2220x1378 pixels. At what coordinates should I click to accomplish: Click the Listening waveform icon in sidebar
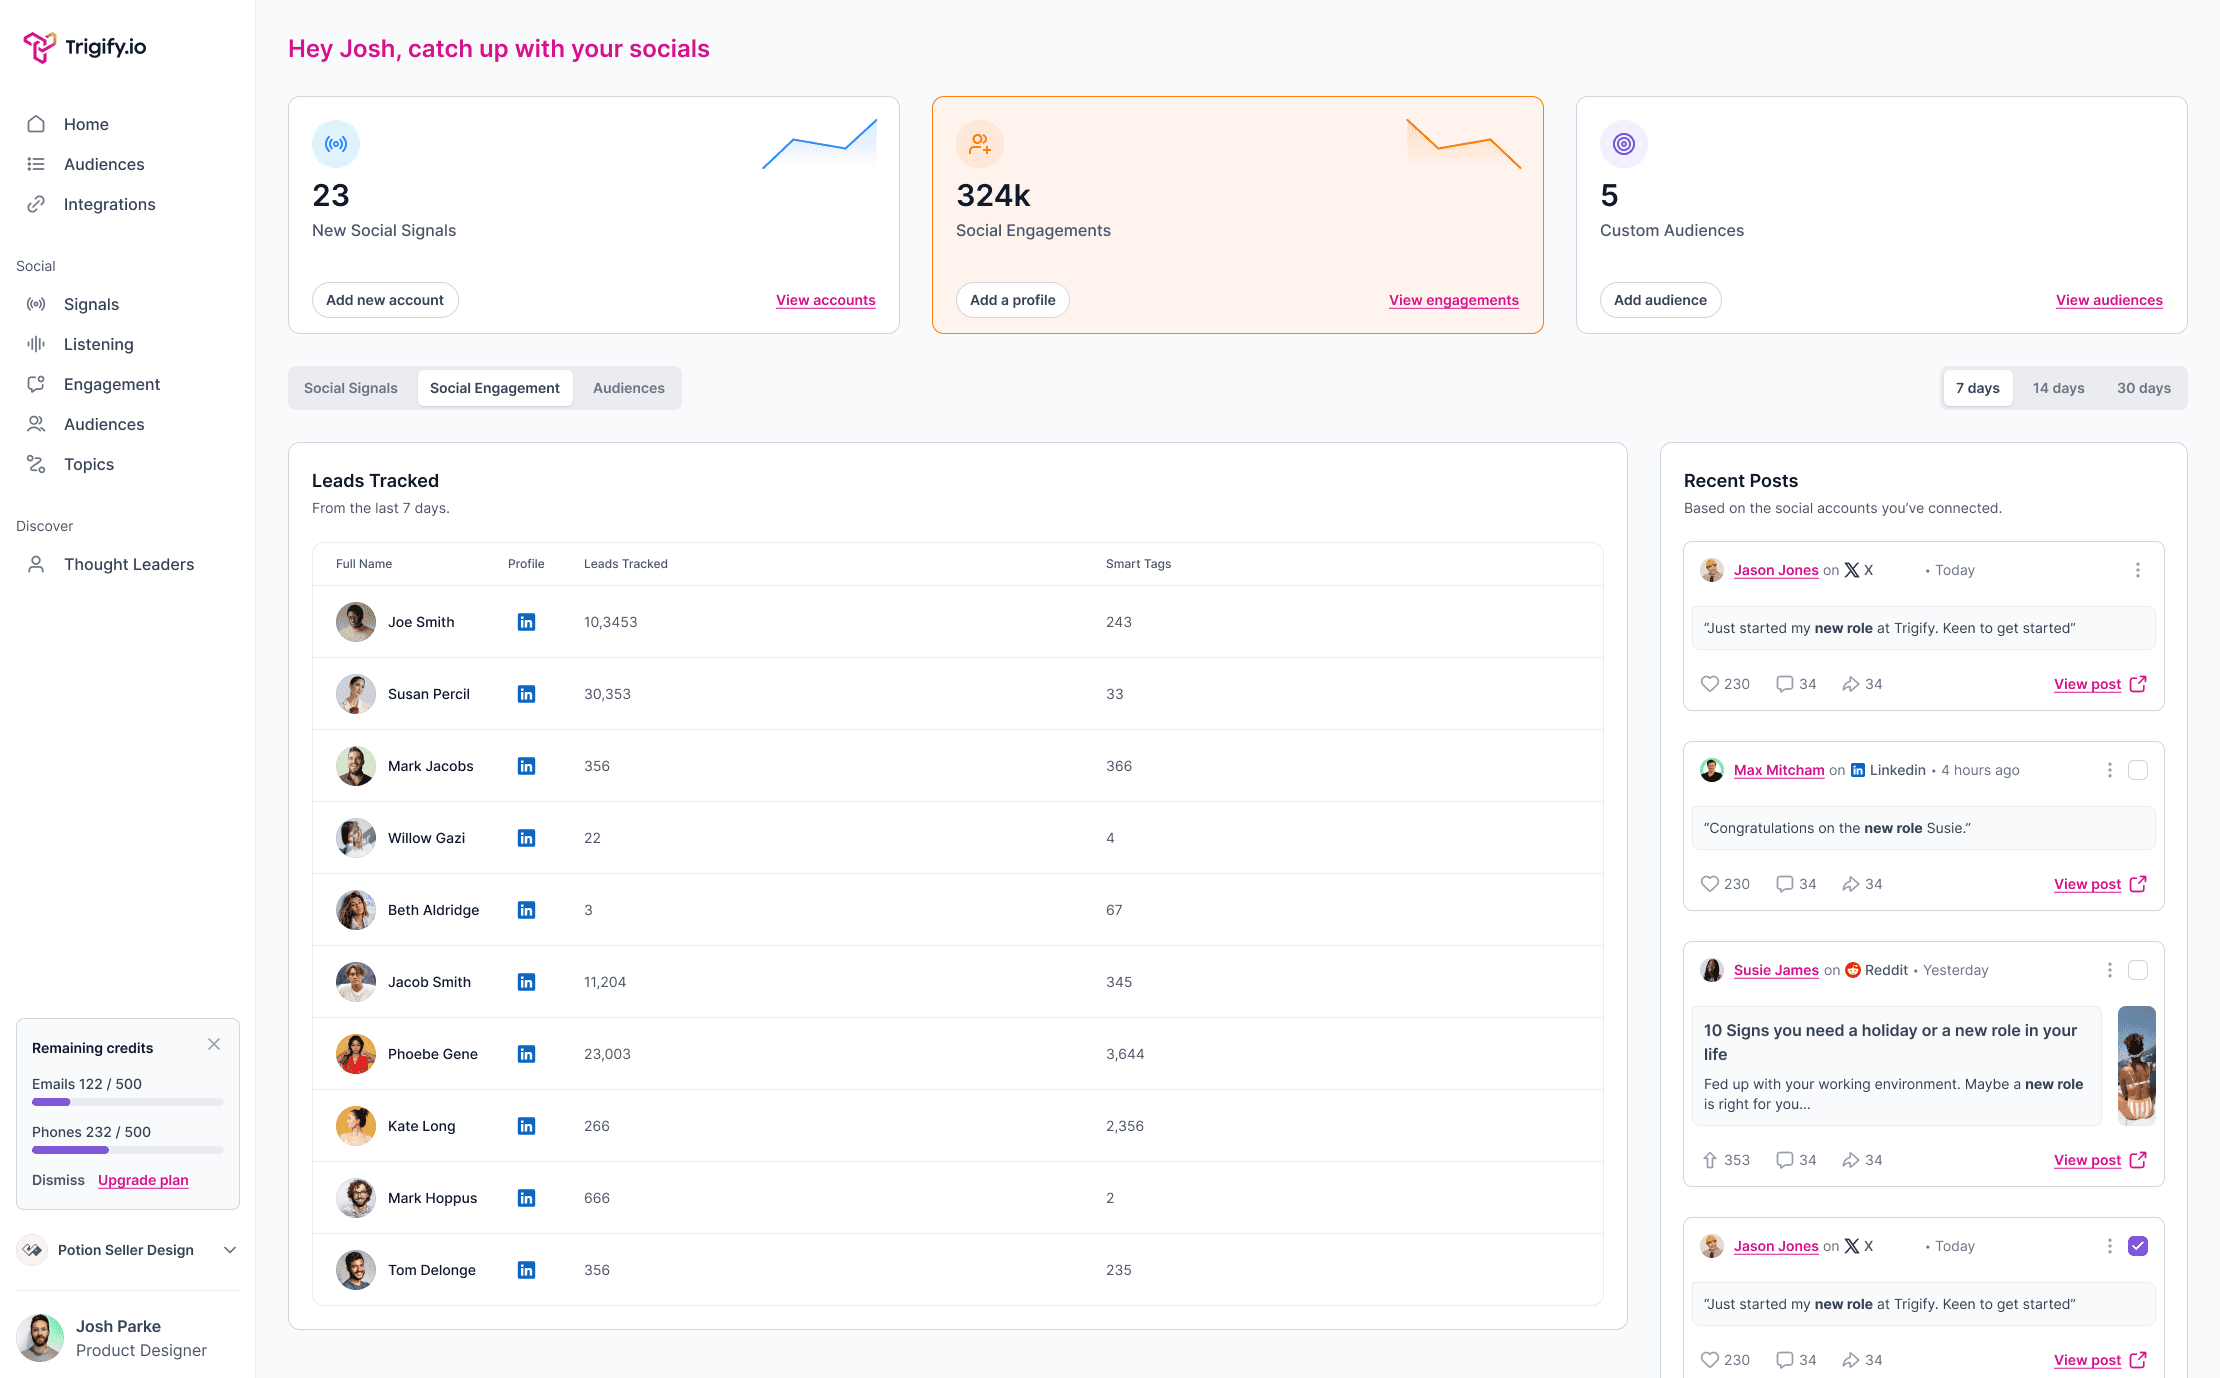coord(36,344)
